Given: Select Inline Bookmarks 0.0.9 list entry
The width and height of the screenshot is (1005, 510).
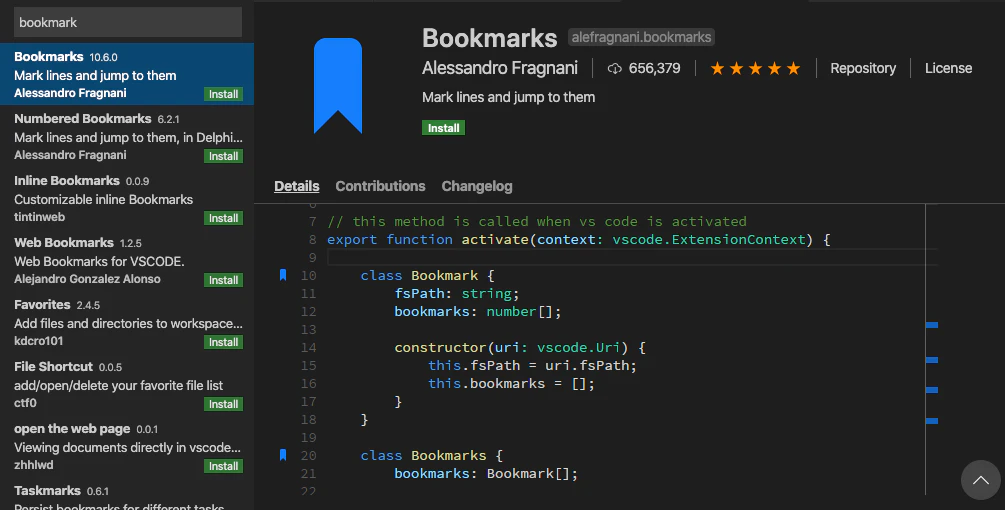Looking at the screenshot, I should click(127, 198).
